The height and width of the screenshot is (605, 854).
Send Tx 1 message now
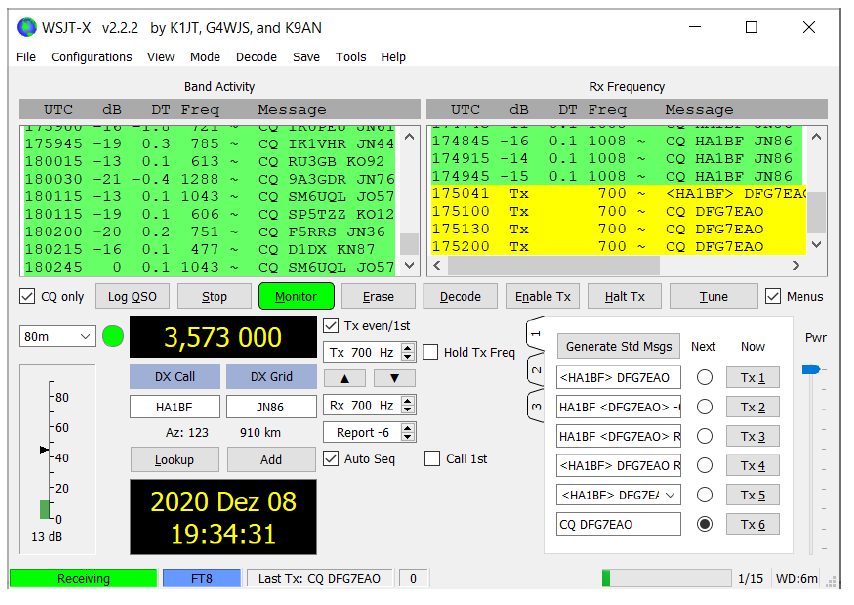753,377
